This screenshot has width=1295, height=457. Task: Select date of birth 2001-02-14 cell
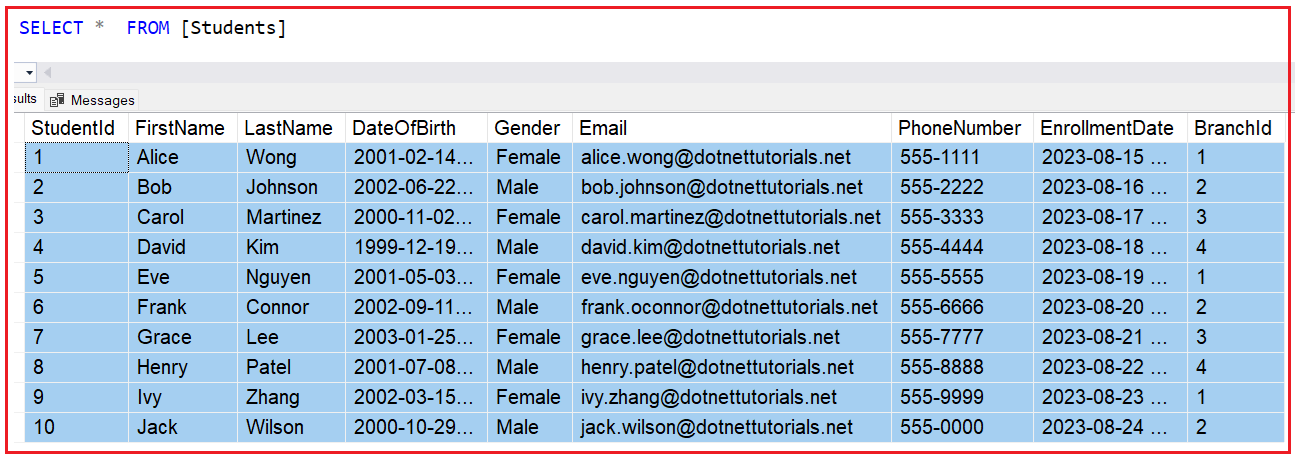416,157
